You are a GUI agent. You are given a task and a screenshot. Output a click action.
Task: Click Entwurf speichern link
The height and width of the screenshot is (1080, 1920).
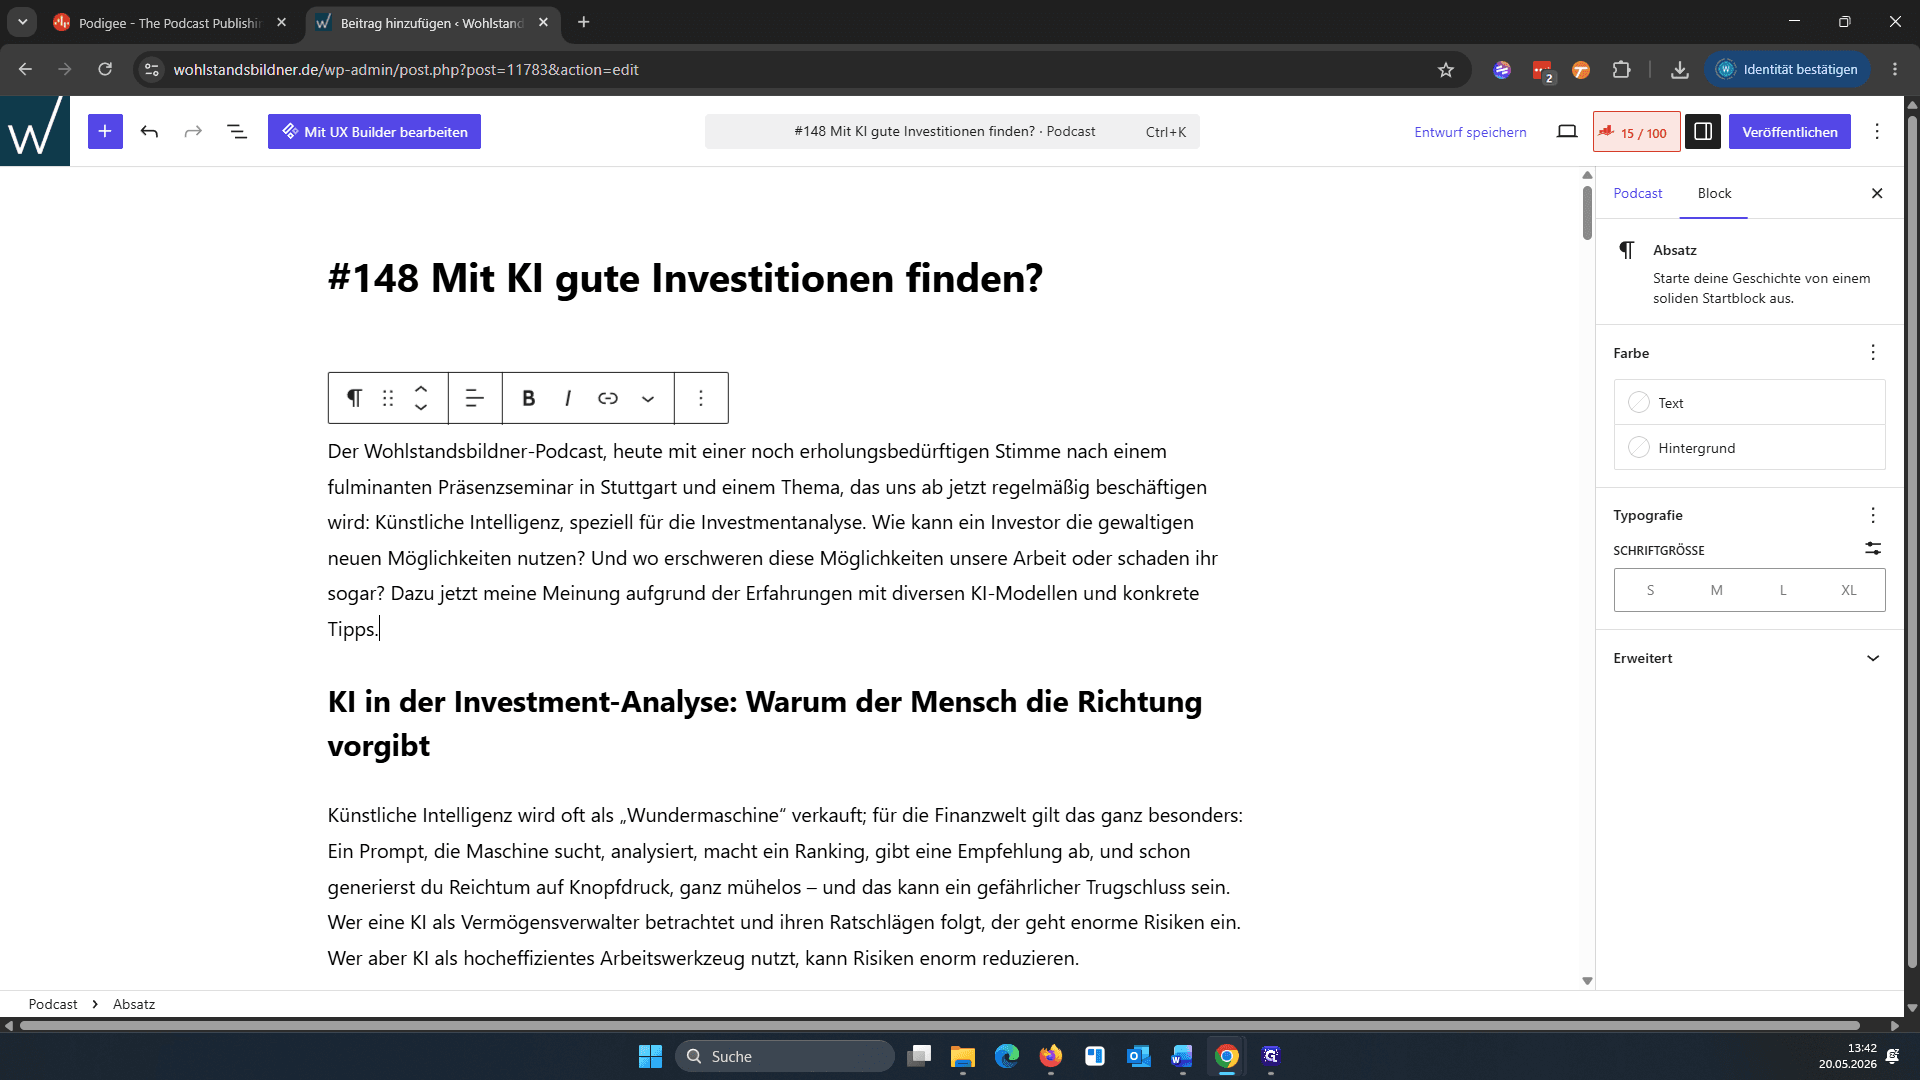(1470, 132)
